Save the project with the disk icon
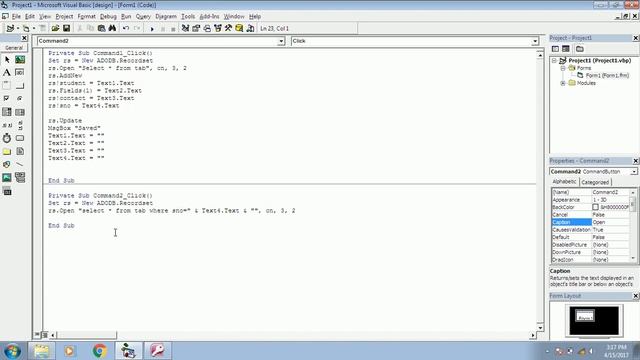Viewport: 640px width, 360px height. (66, 28)
